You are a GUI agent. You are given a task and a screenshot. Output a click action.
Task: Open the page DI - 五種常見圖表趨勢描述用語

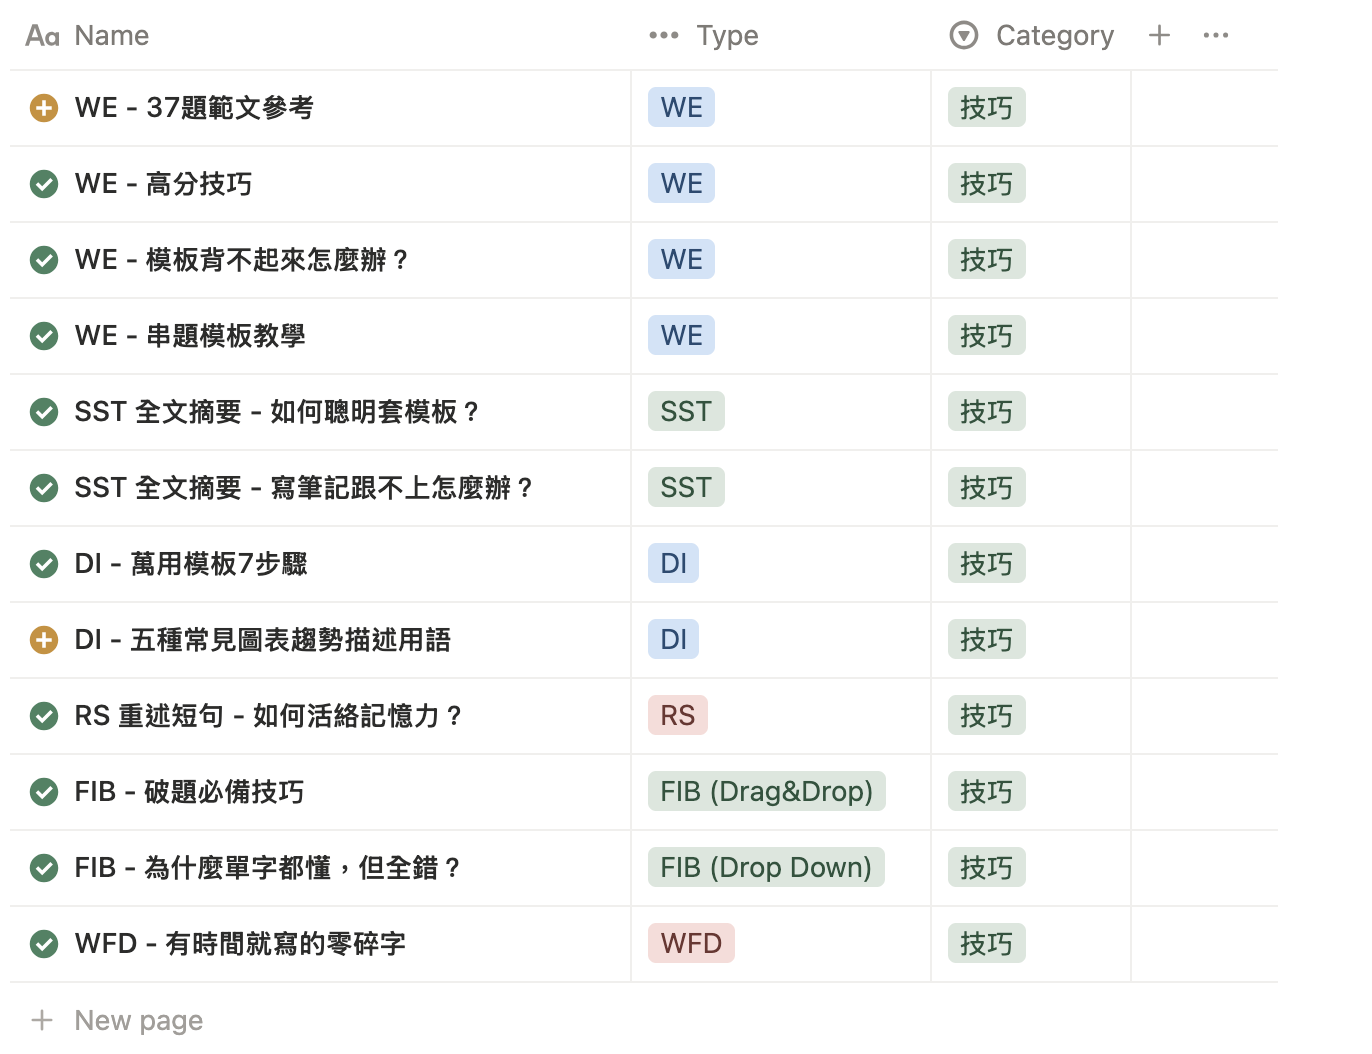[263, 640]
